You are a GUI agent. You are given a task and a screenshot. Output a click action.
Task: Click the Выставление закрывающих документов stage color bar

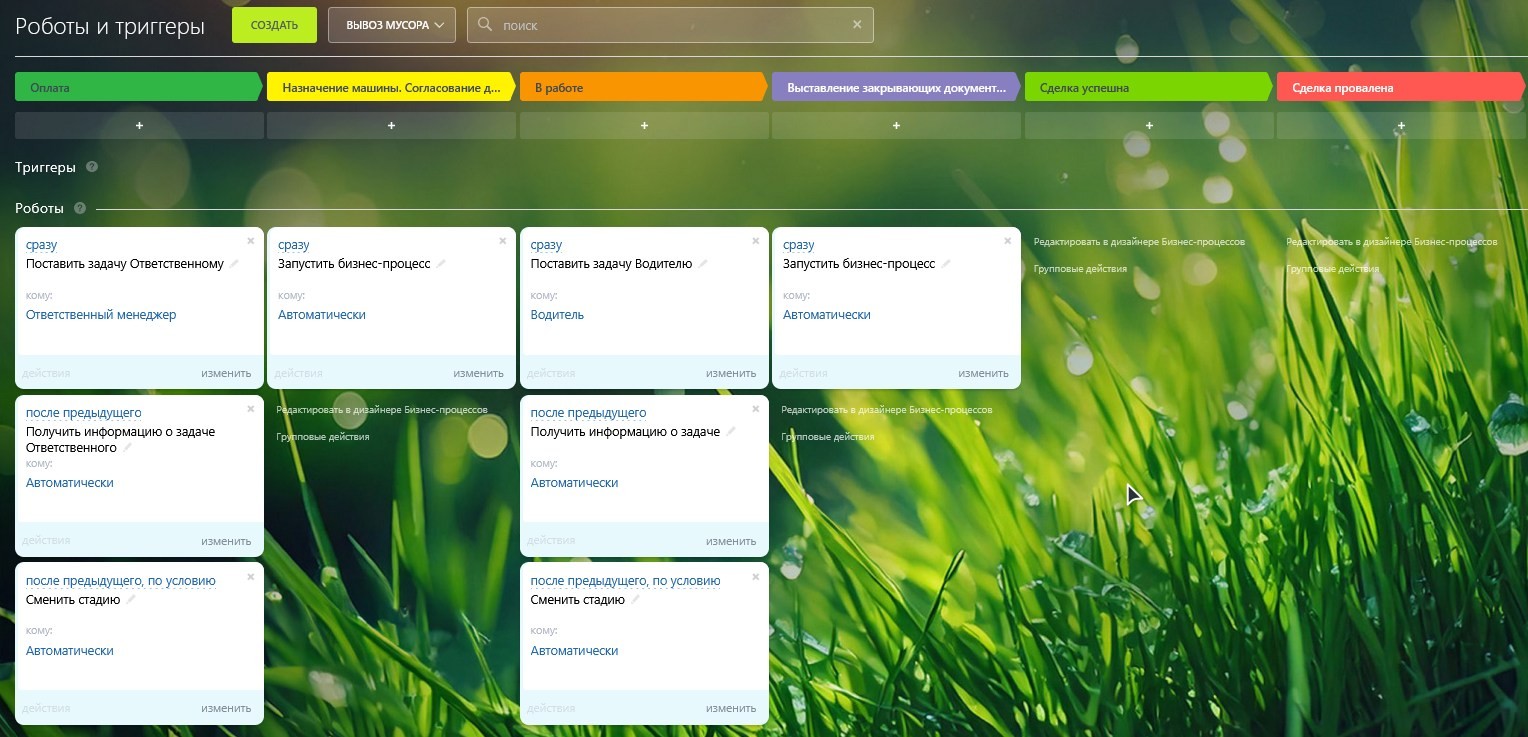click(x=895, y=88)
